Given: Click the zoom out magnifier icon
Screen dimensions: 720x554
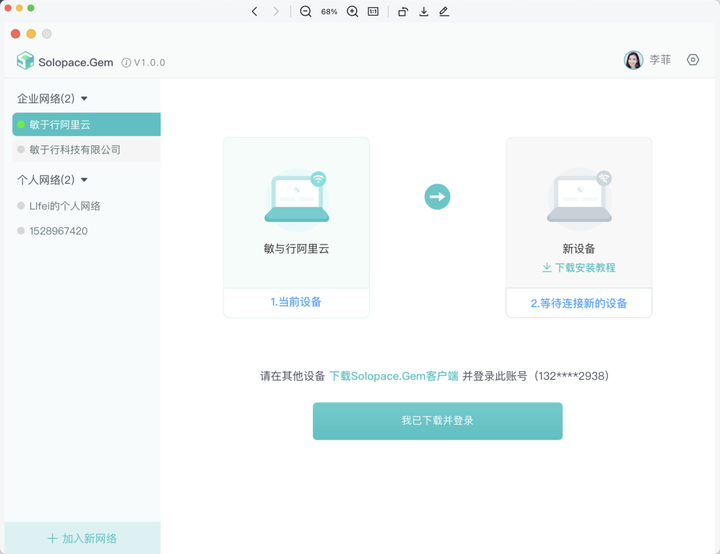Looking at the screenshot, I should pos(306,12).
